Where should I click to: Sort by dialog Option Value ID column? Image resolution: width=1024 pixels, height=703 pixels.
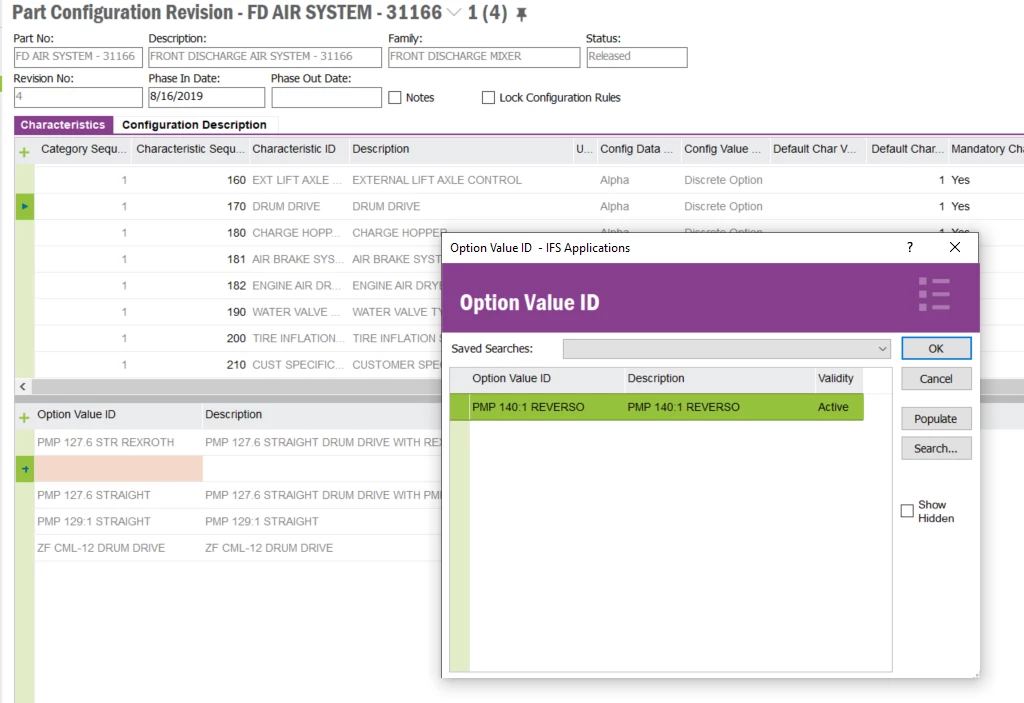point(546,378)
